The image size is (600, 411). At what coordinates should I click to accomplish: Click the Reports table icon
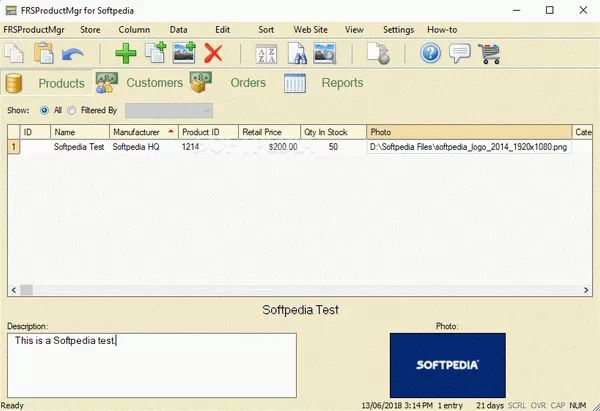tap(295, 83)
